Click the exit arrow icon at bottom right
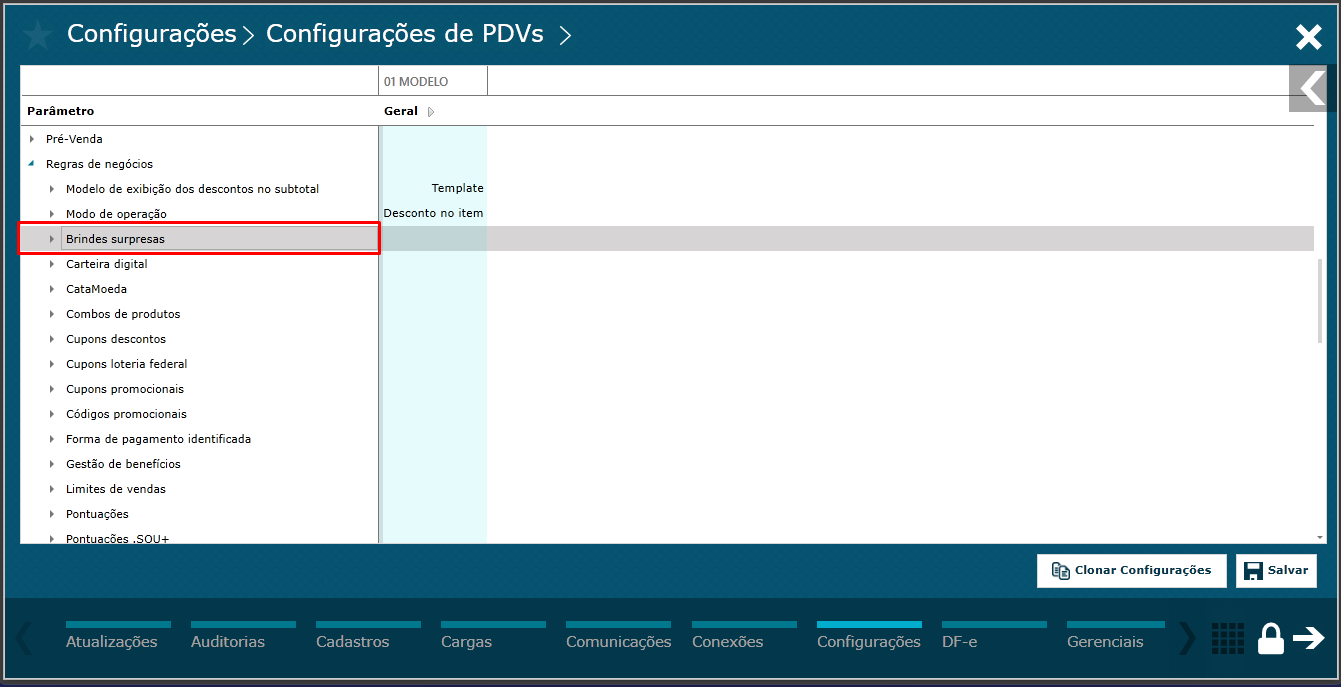This screenshot has height=687, width=1341. [1308, 638]
